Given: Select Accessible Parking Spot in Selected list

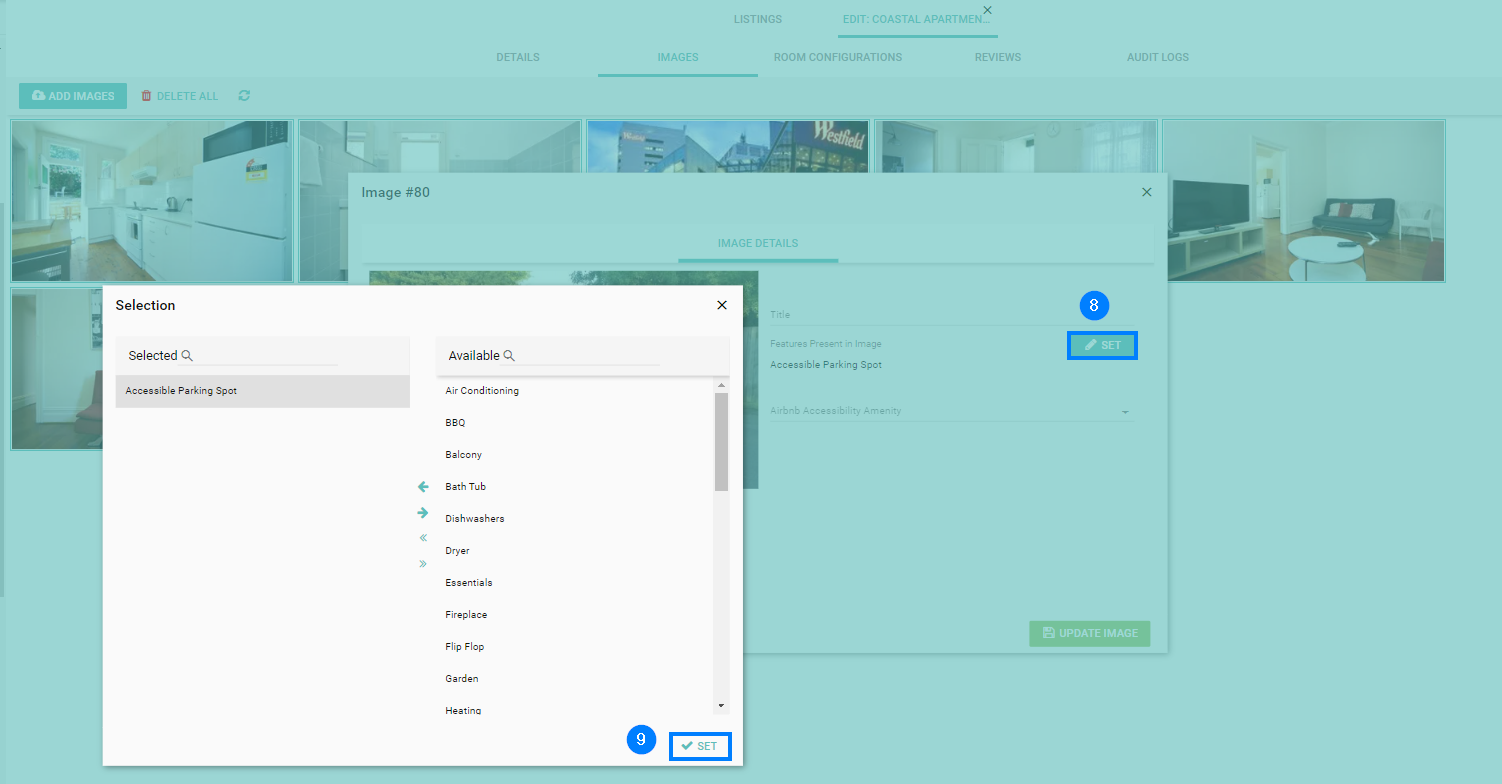Looking at the screenshot, I should pos(182,391).
